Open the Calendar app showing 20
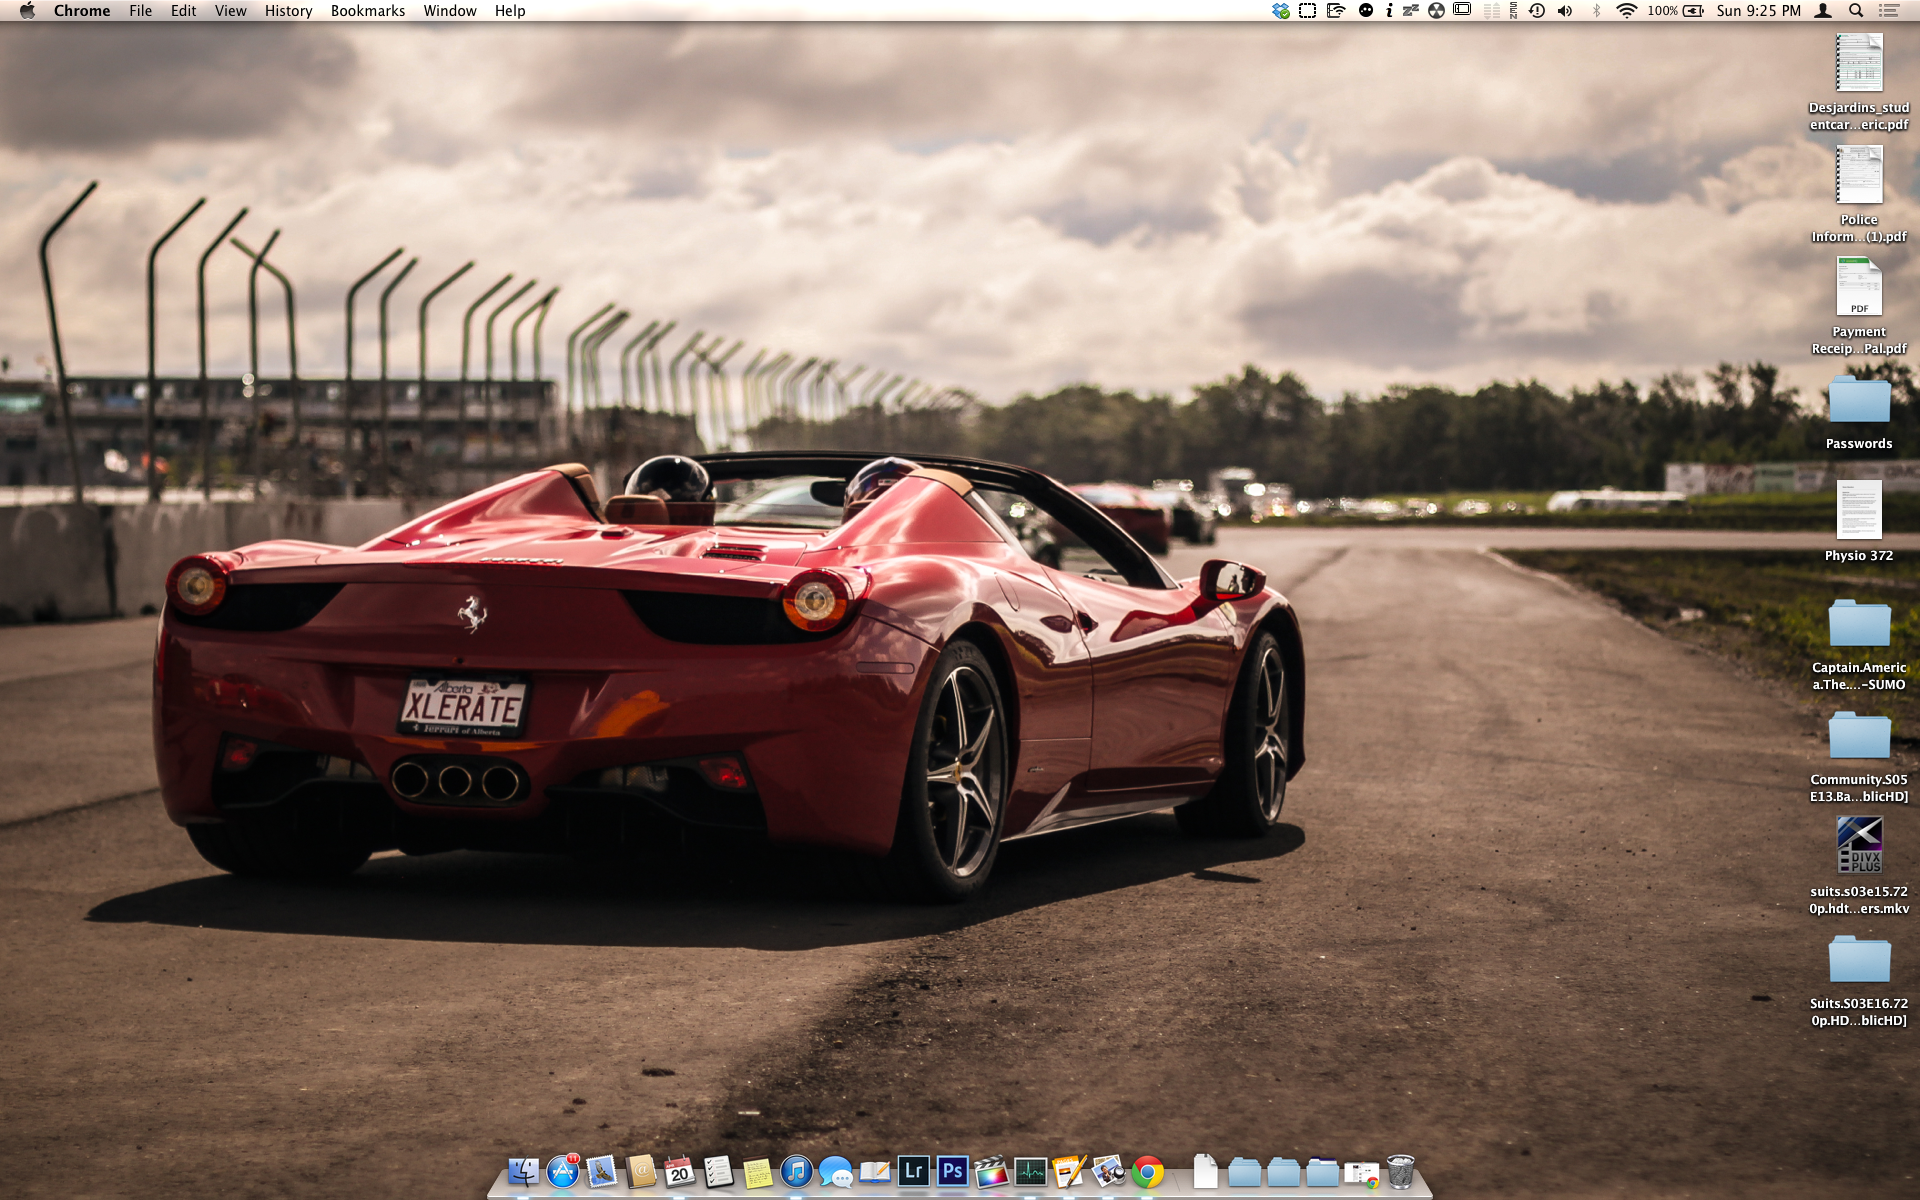Viewport: 1920px width, 1200px height. pos(680,1171)
